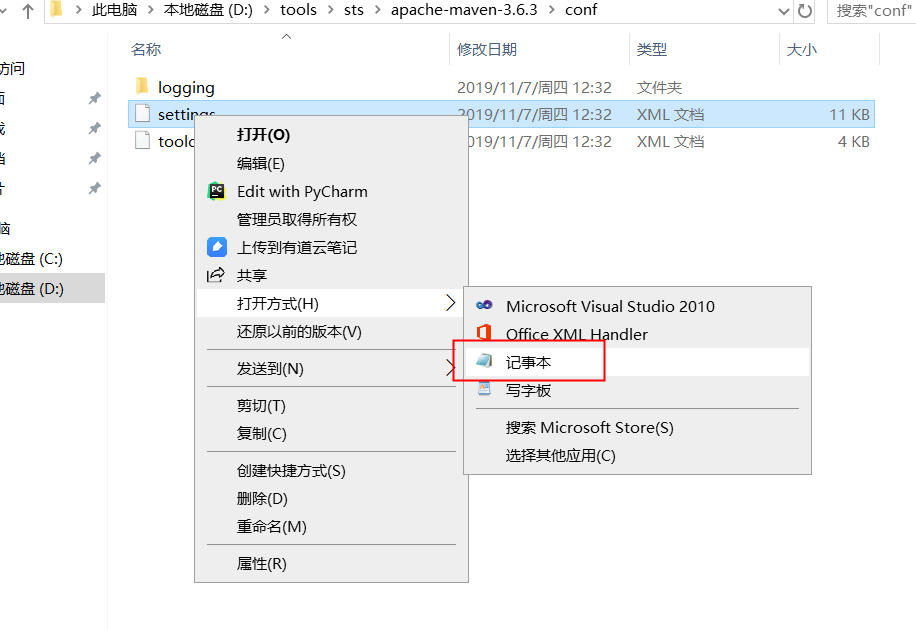This screenshot has height=630, width=916.
Task: Select 磁盘 (D:) in navigation pane
Action: tap(32, 288)
